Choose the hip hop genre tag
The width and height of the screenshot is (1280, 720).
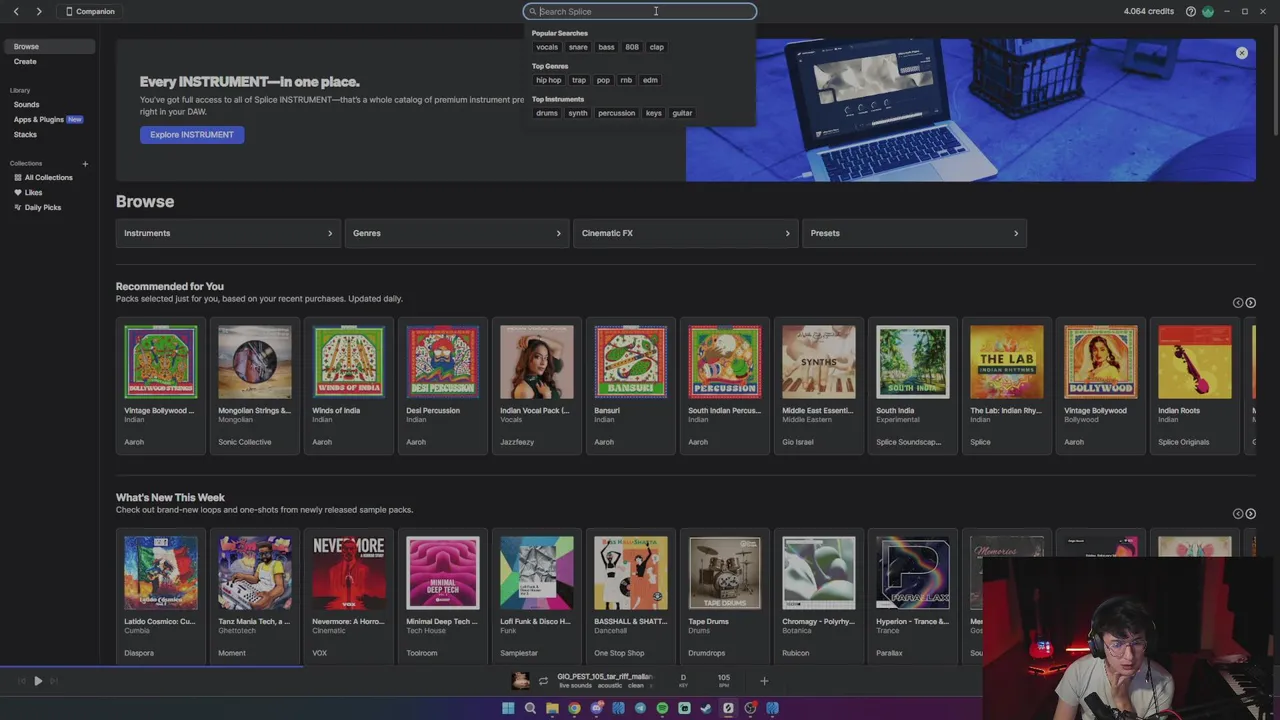(549, 80)
